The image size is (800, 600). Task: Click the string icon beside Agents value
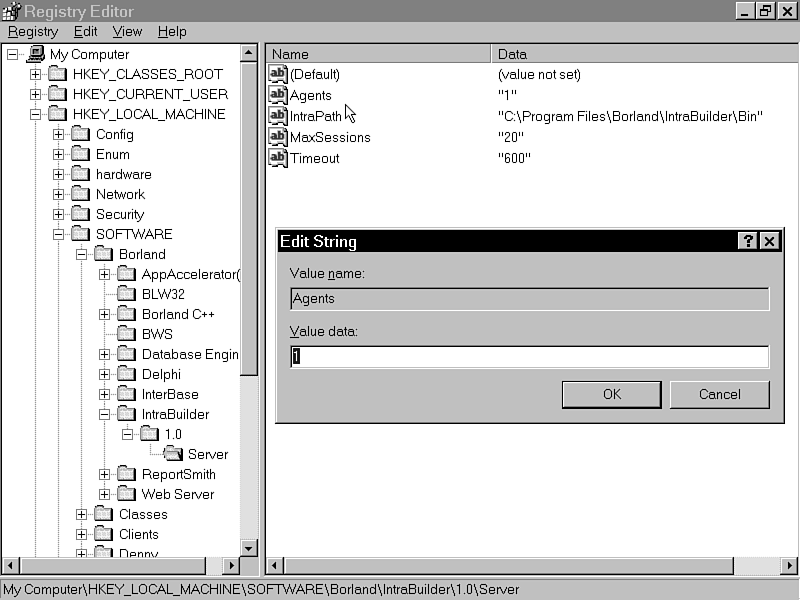coord(278,95)
